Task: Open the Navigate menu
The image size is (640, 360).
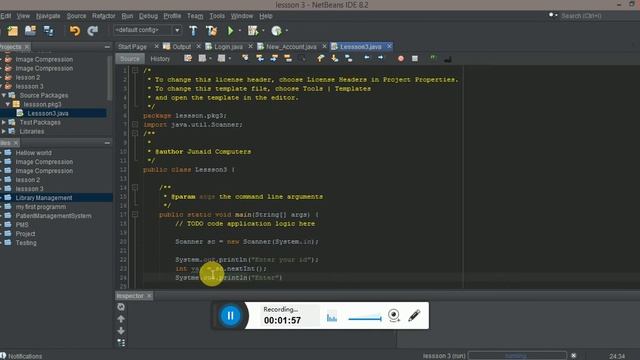Action: tap(48, 16)
